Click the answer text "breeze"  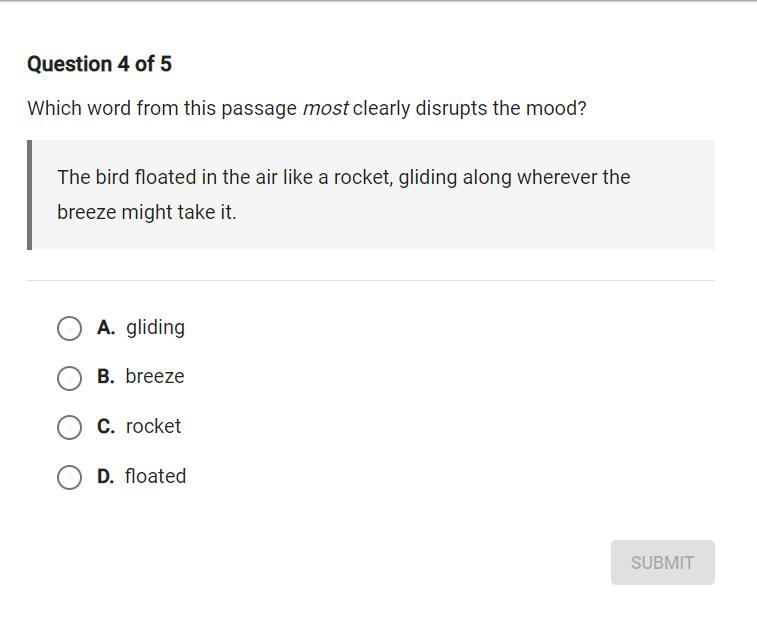[155, 376]
